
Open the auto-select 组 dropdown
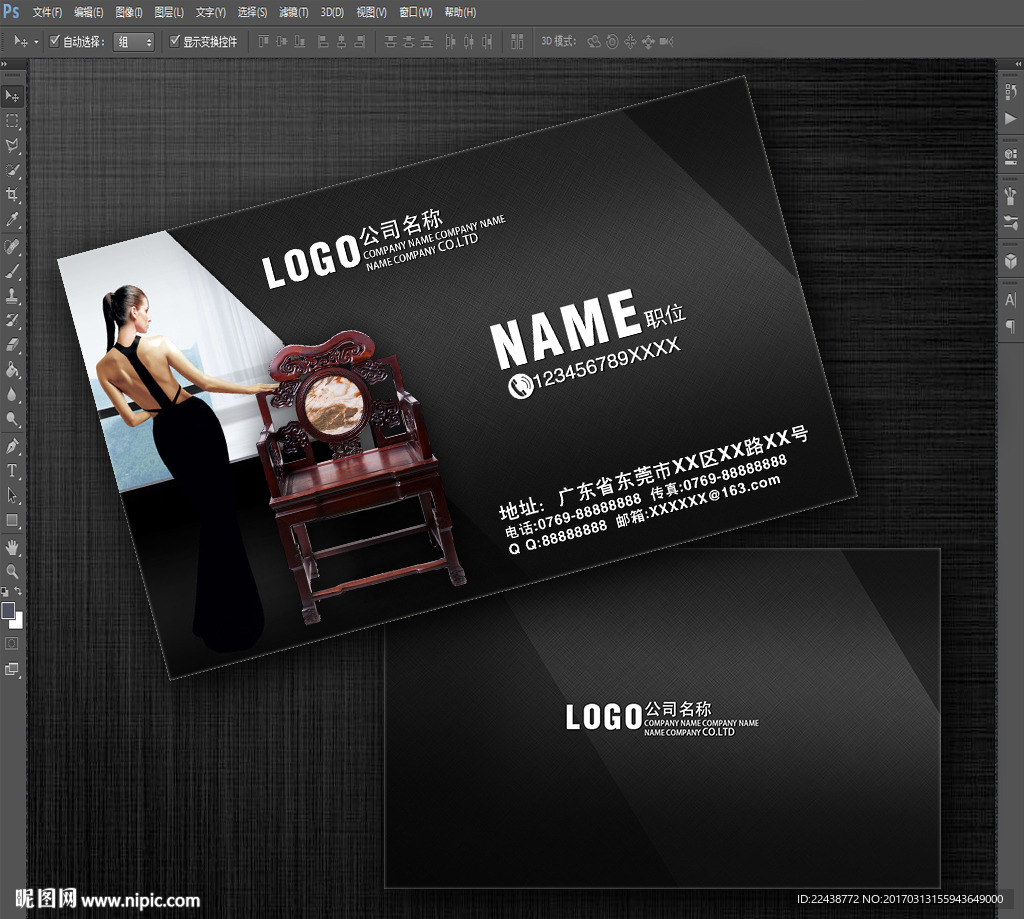(x=134, y=42)
